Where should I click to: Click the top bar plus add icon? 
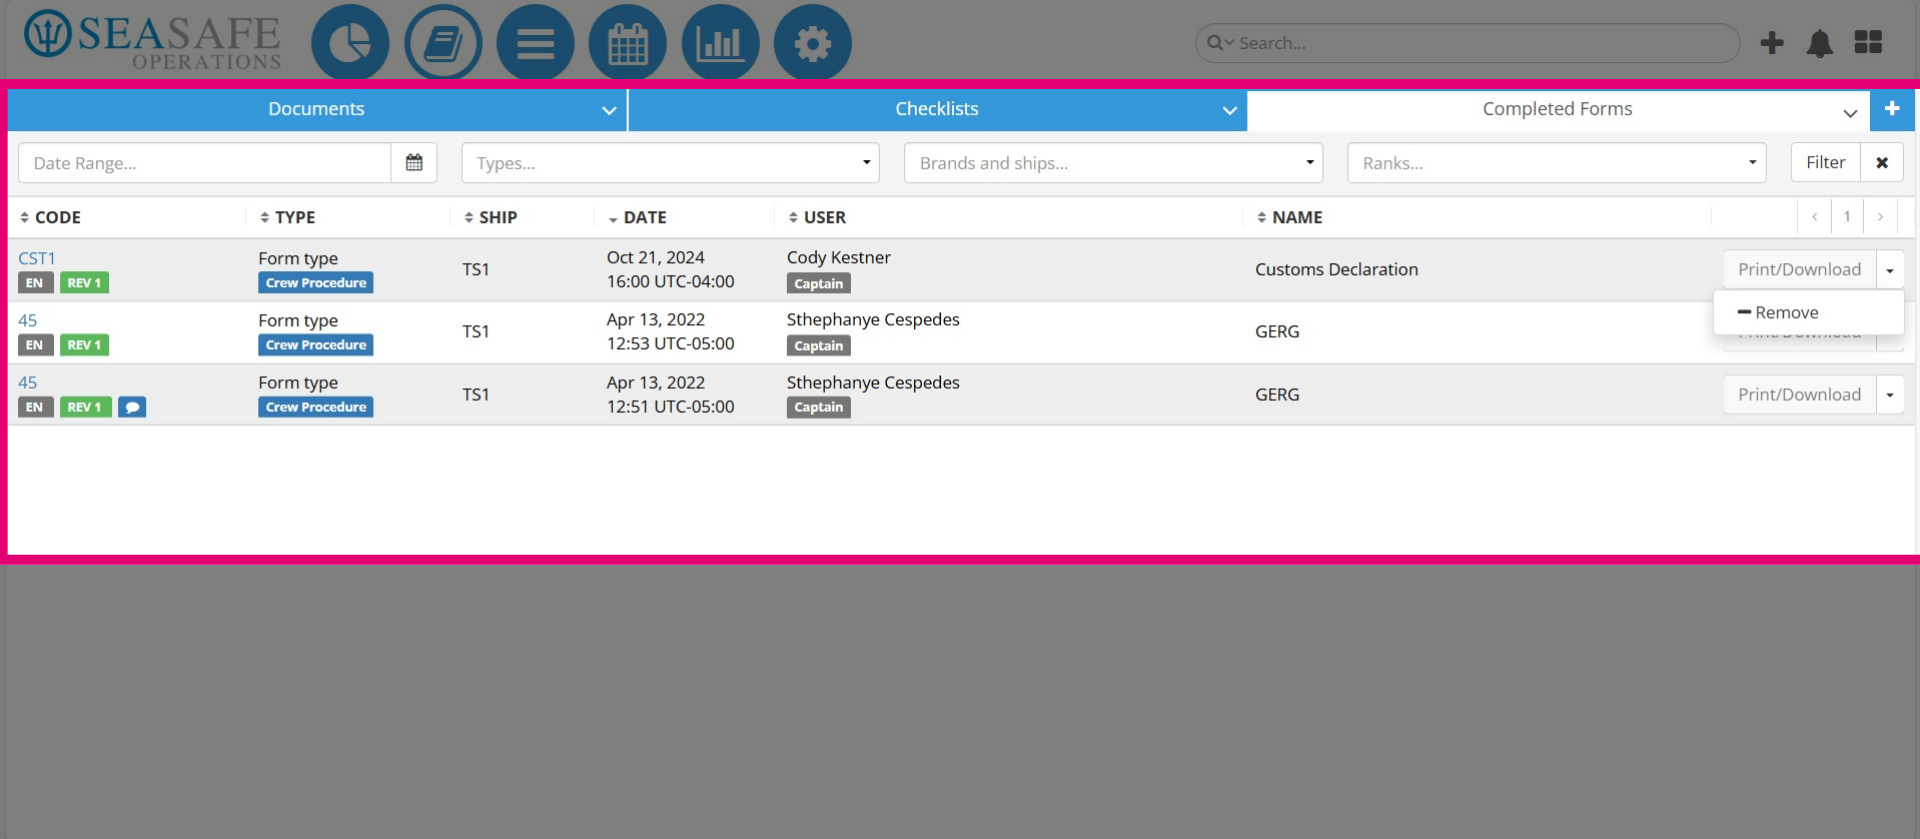[1772, 43]
